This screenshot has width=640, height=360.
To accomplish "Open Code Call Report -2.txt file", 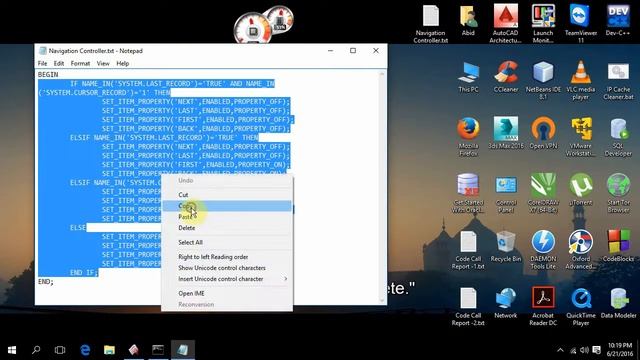I will tap(468, 306).
